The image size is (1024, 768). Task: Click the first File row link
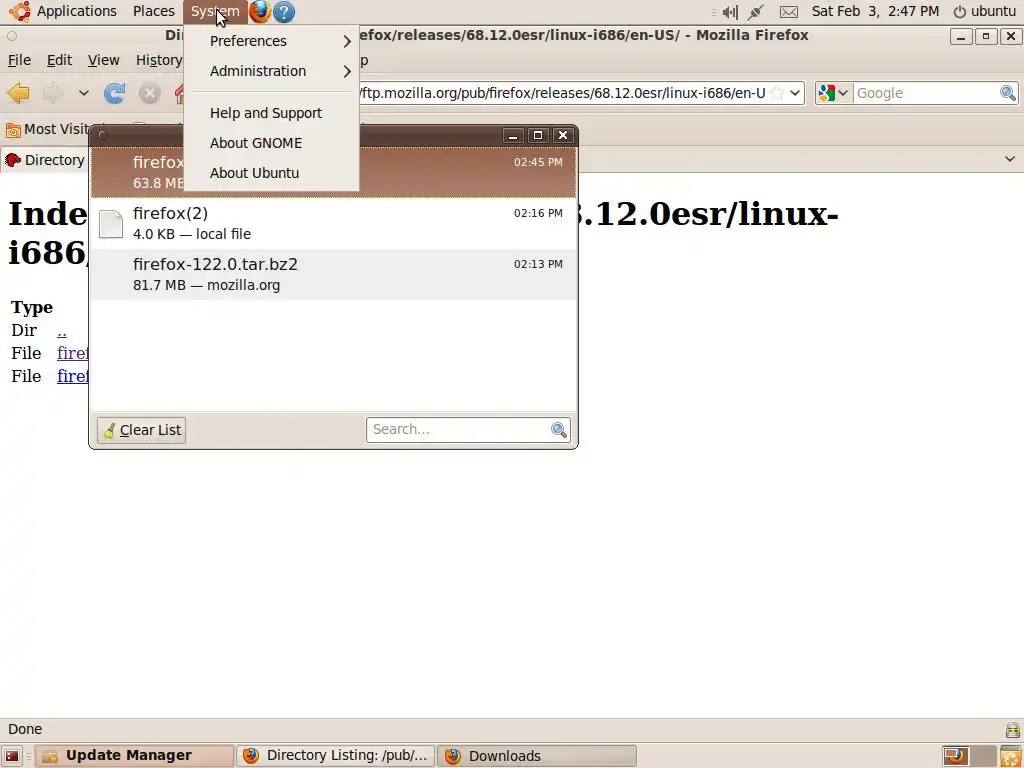point(72,353)
